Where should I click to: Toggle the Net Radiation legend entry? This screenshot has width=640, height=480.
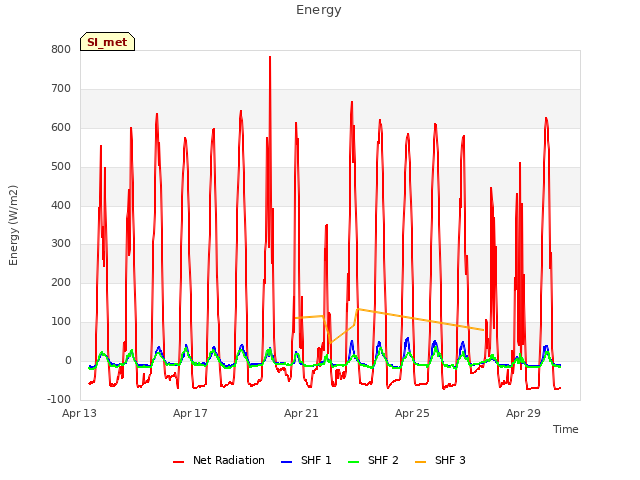pos(219,460)
